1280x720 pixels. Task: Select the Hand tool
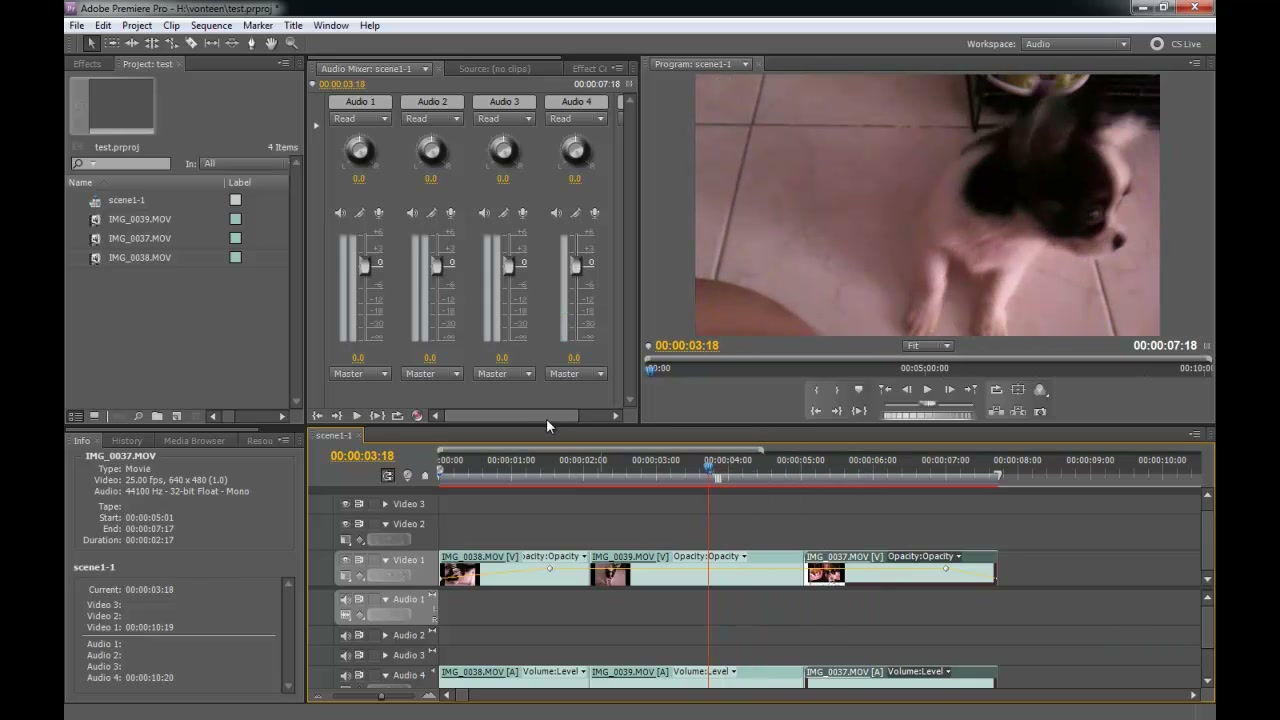(x=271, y=44)
